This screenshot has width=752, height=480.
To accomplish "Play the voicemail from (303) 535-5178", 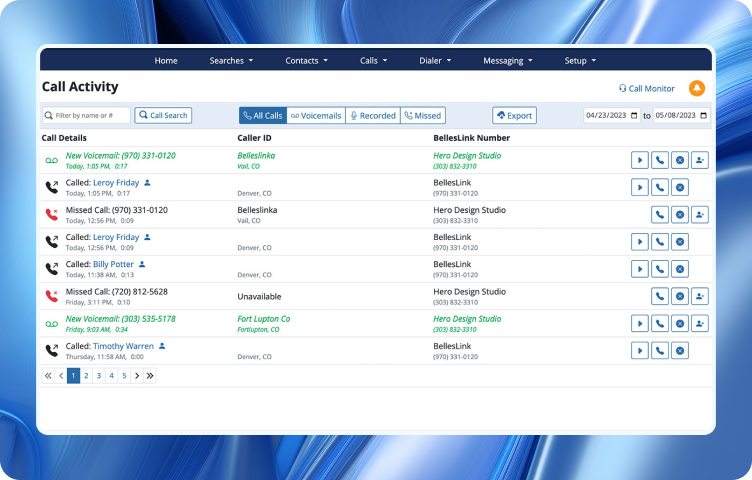I will [x=640, y=324].
